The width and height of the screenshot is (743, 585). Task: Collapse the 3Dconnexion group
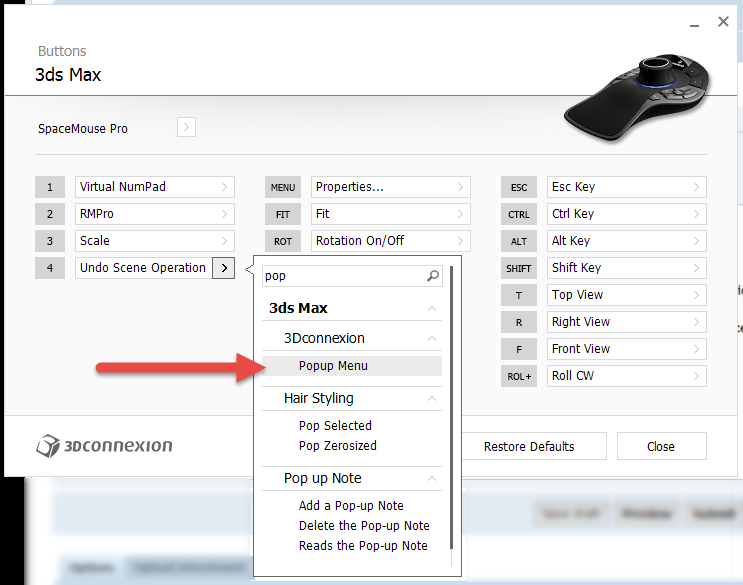(432, 338)
